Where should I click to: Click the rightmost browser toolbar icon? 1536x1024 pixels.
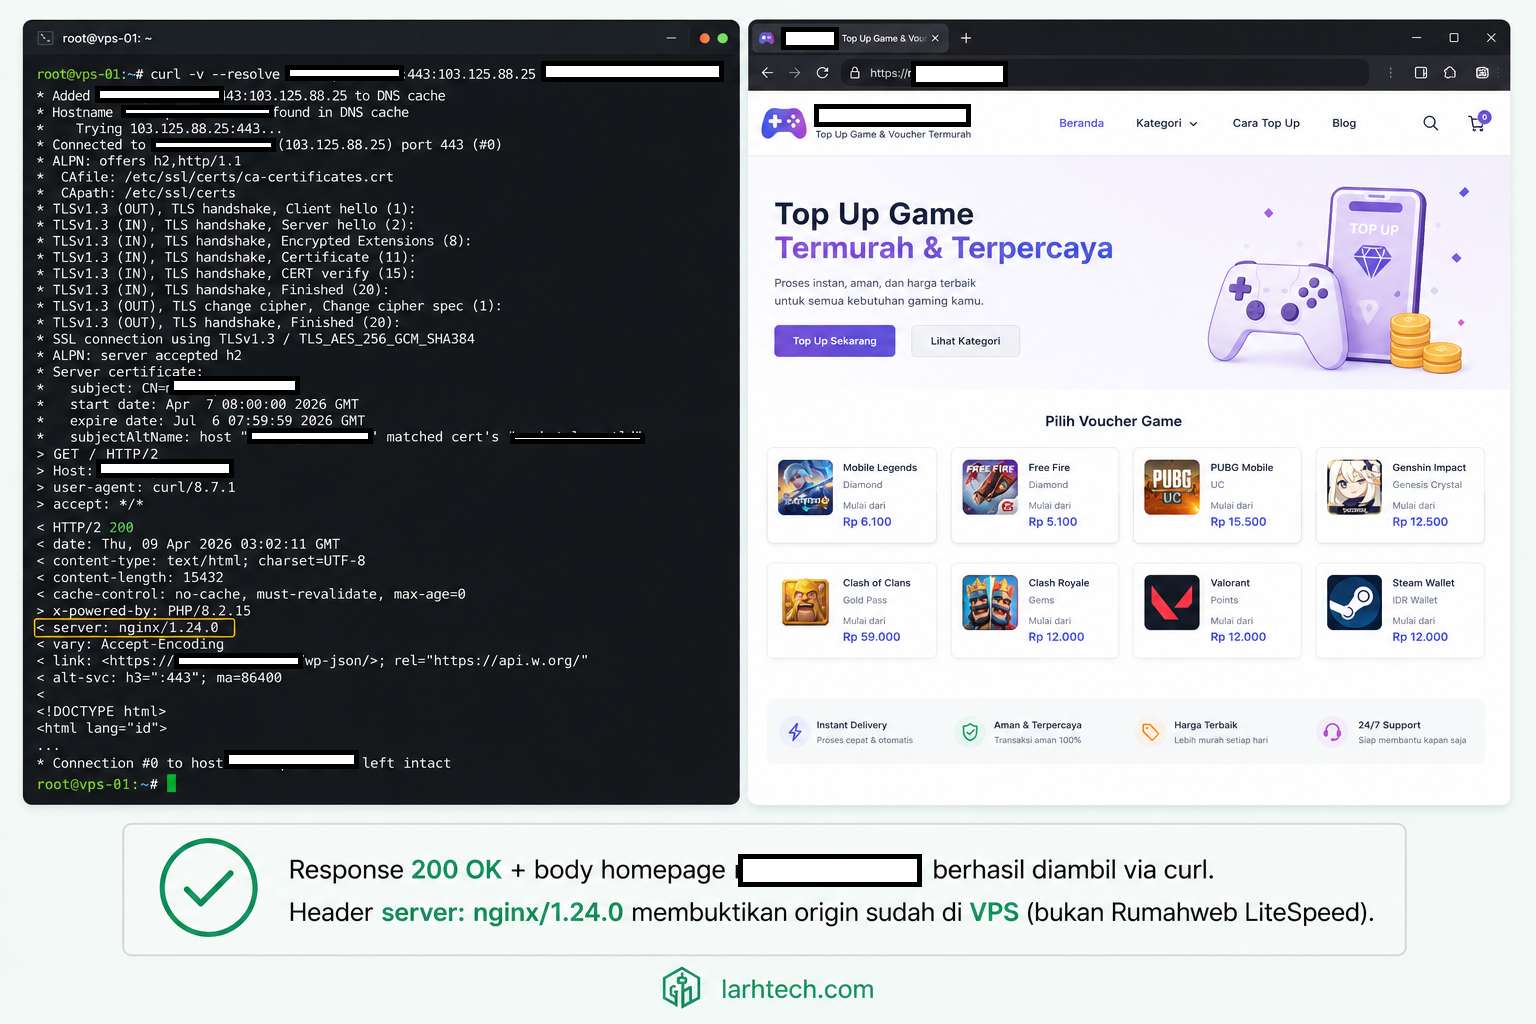click(1482, 73)
